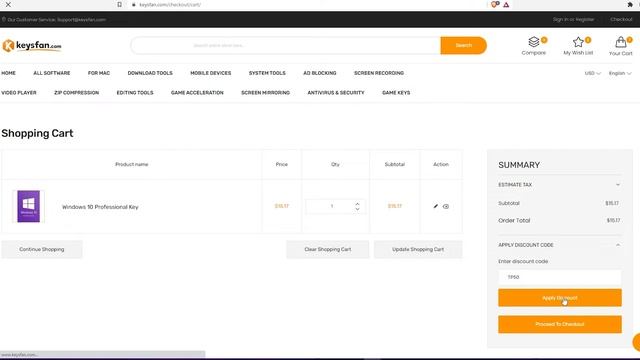Open Windows 10 Professional Key product link
This screenshot has height=360, width=640.
100,207
